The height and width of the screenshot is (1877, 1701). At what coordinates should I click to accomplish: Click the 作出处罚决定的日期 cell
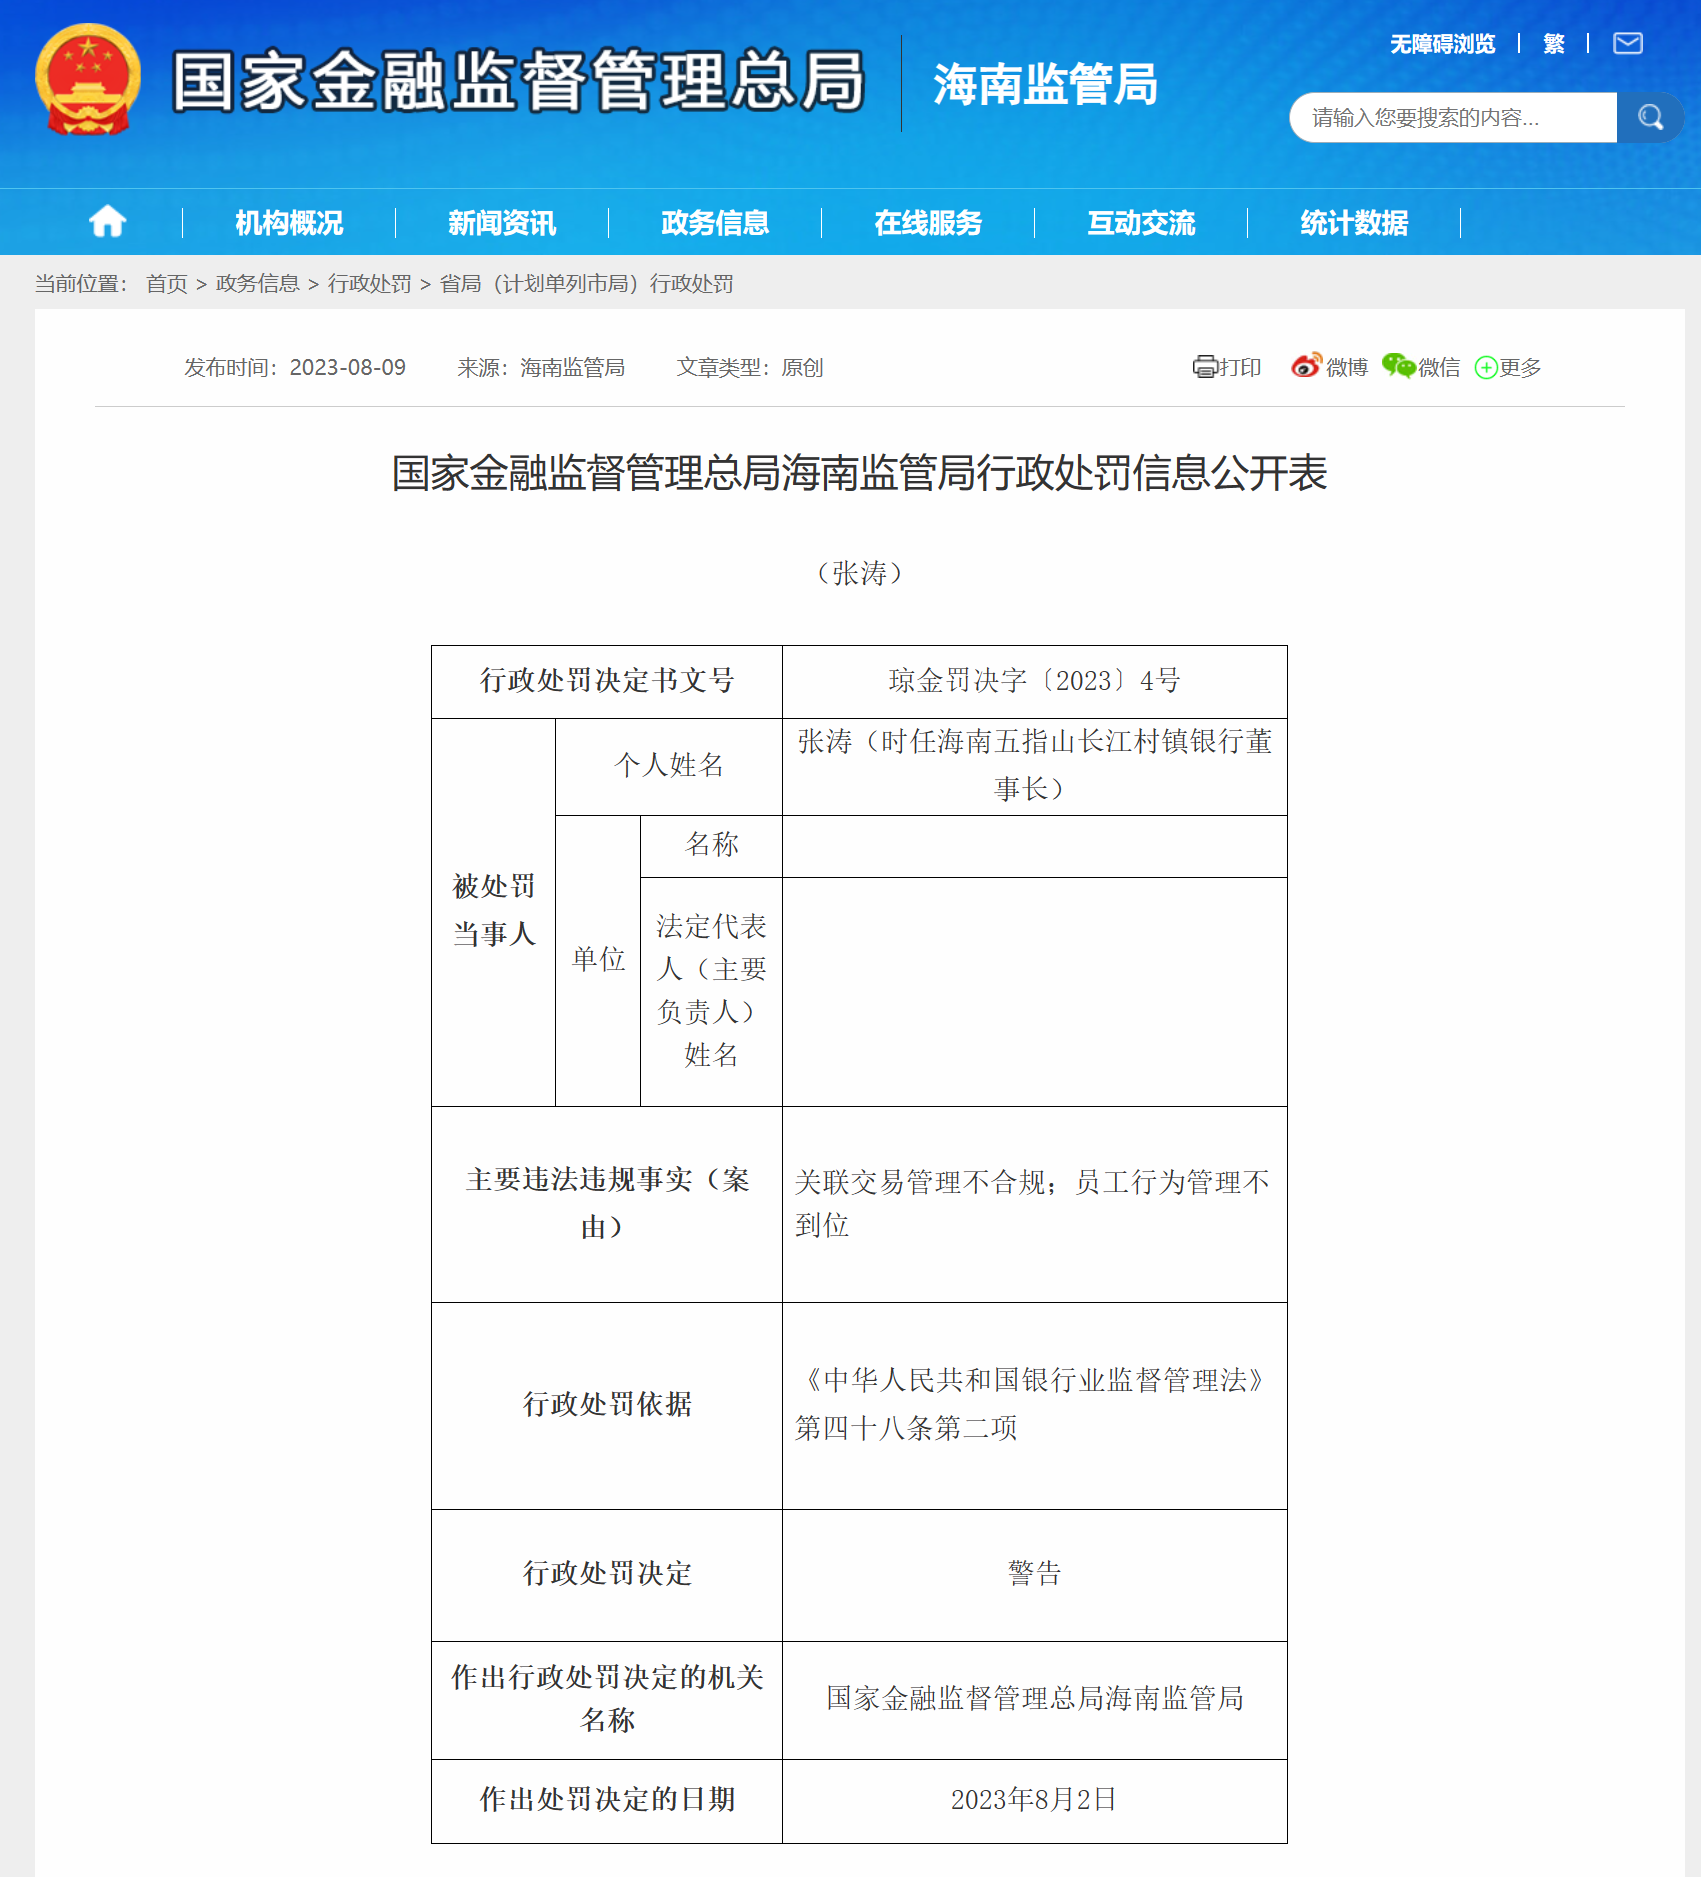(x=607, y=1800)
